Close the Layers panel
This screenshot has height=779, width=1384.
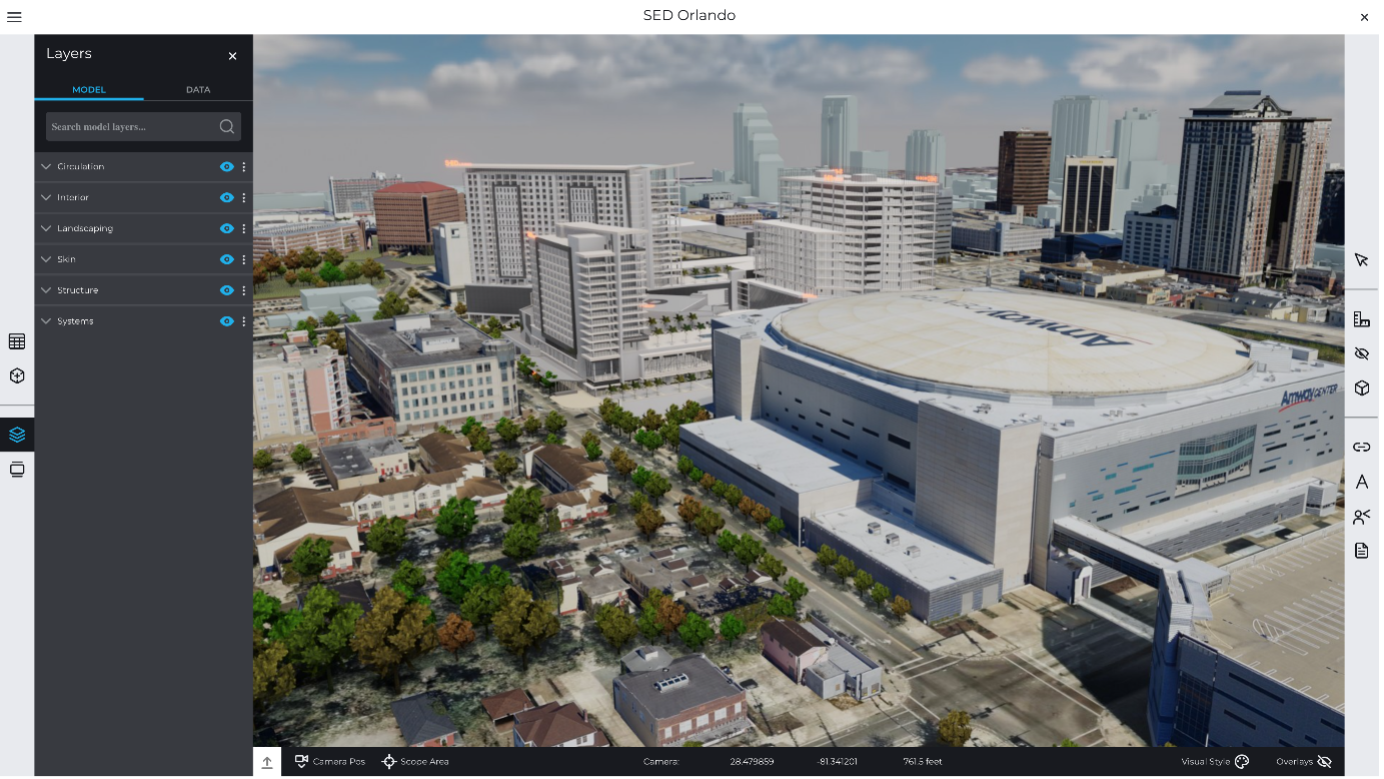tap(233, 56)
